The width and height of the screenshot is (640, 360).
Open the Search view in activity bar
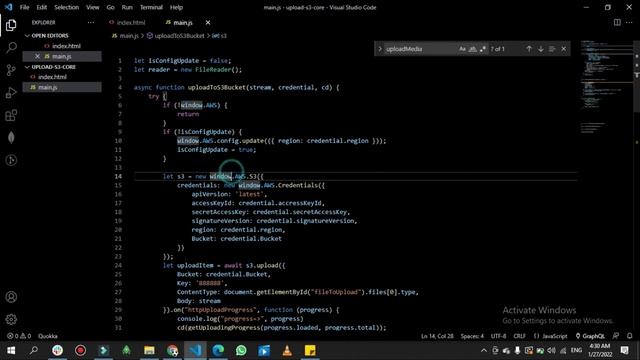pyautogui.click(x=11, y=47)
